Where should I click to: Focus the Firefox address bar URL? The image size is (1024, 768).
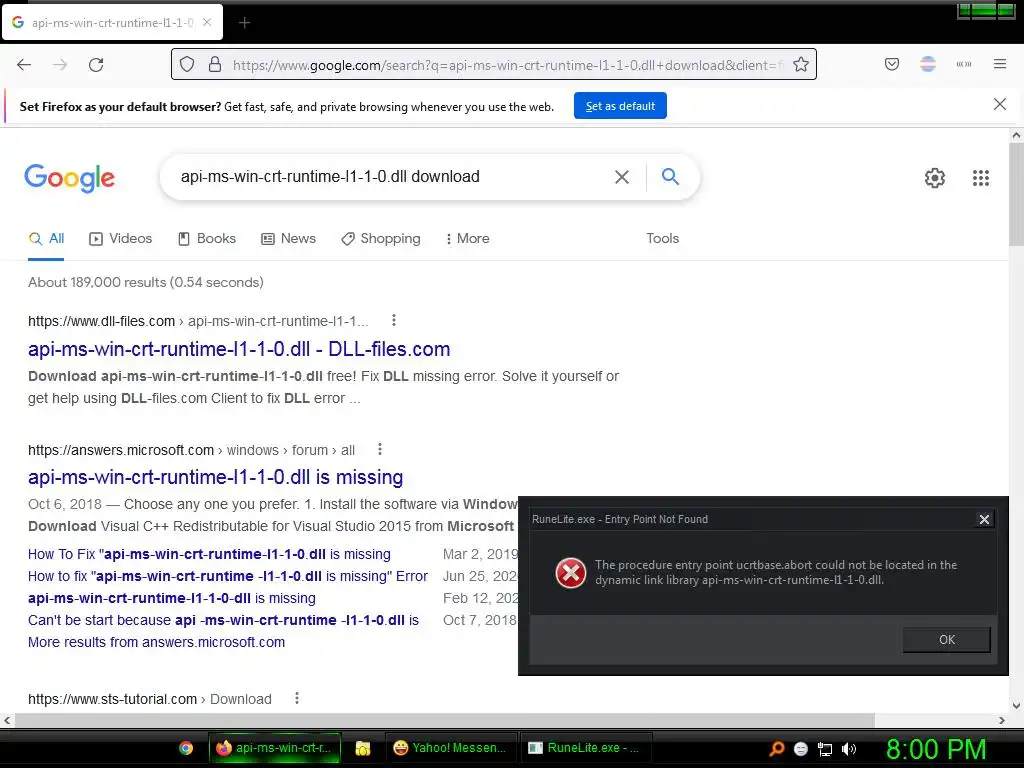(x=506, y=65)
